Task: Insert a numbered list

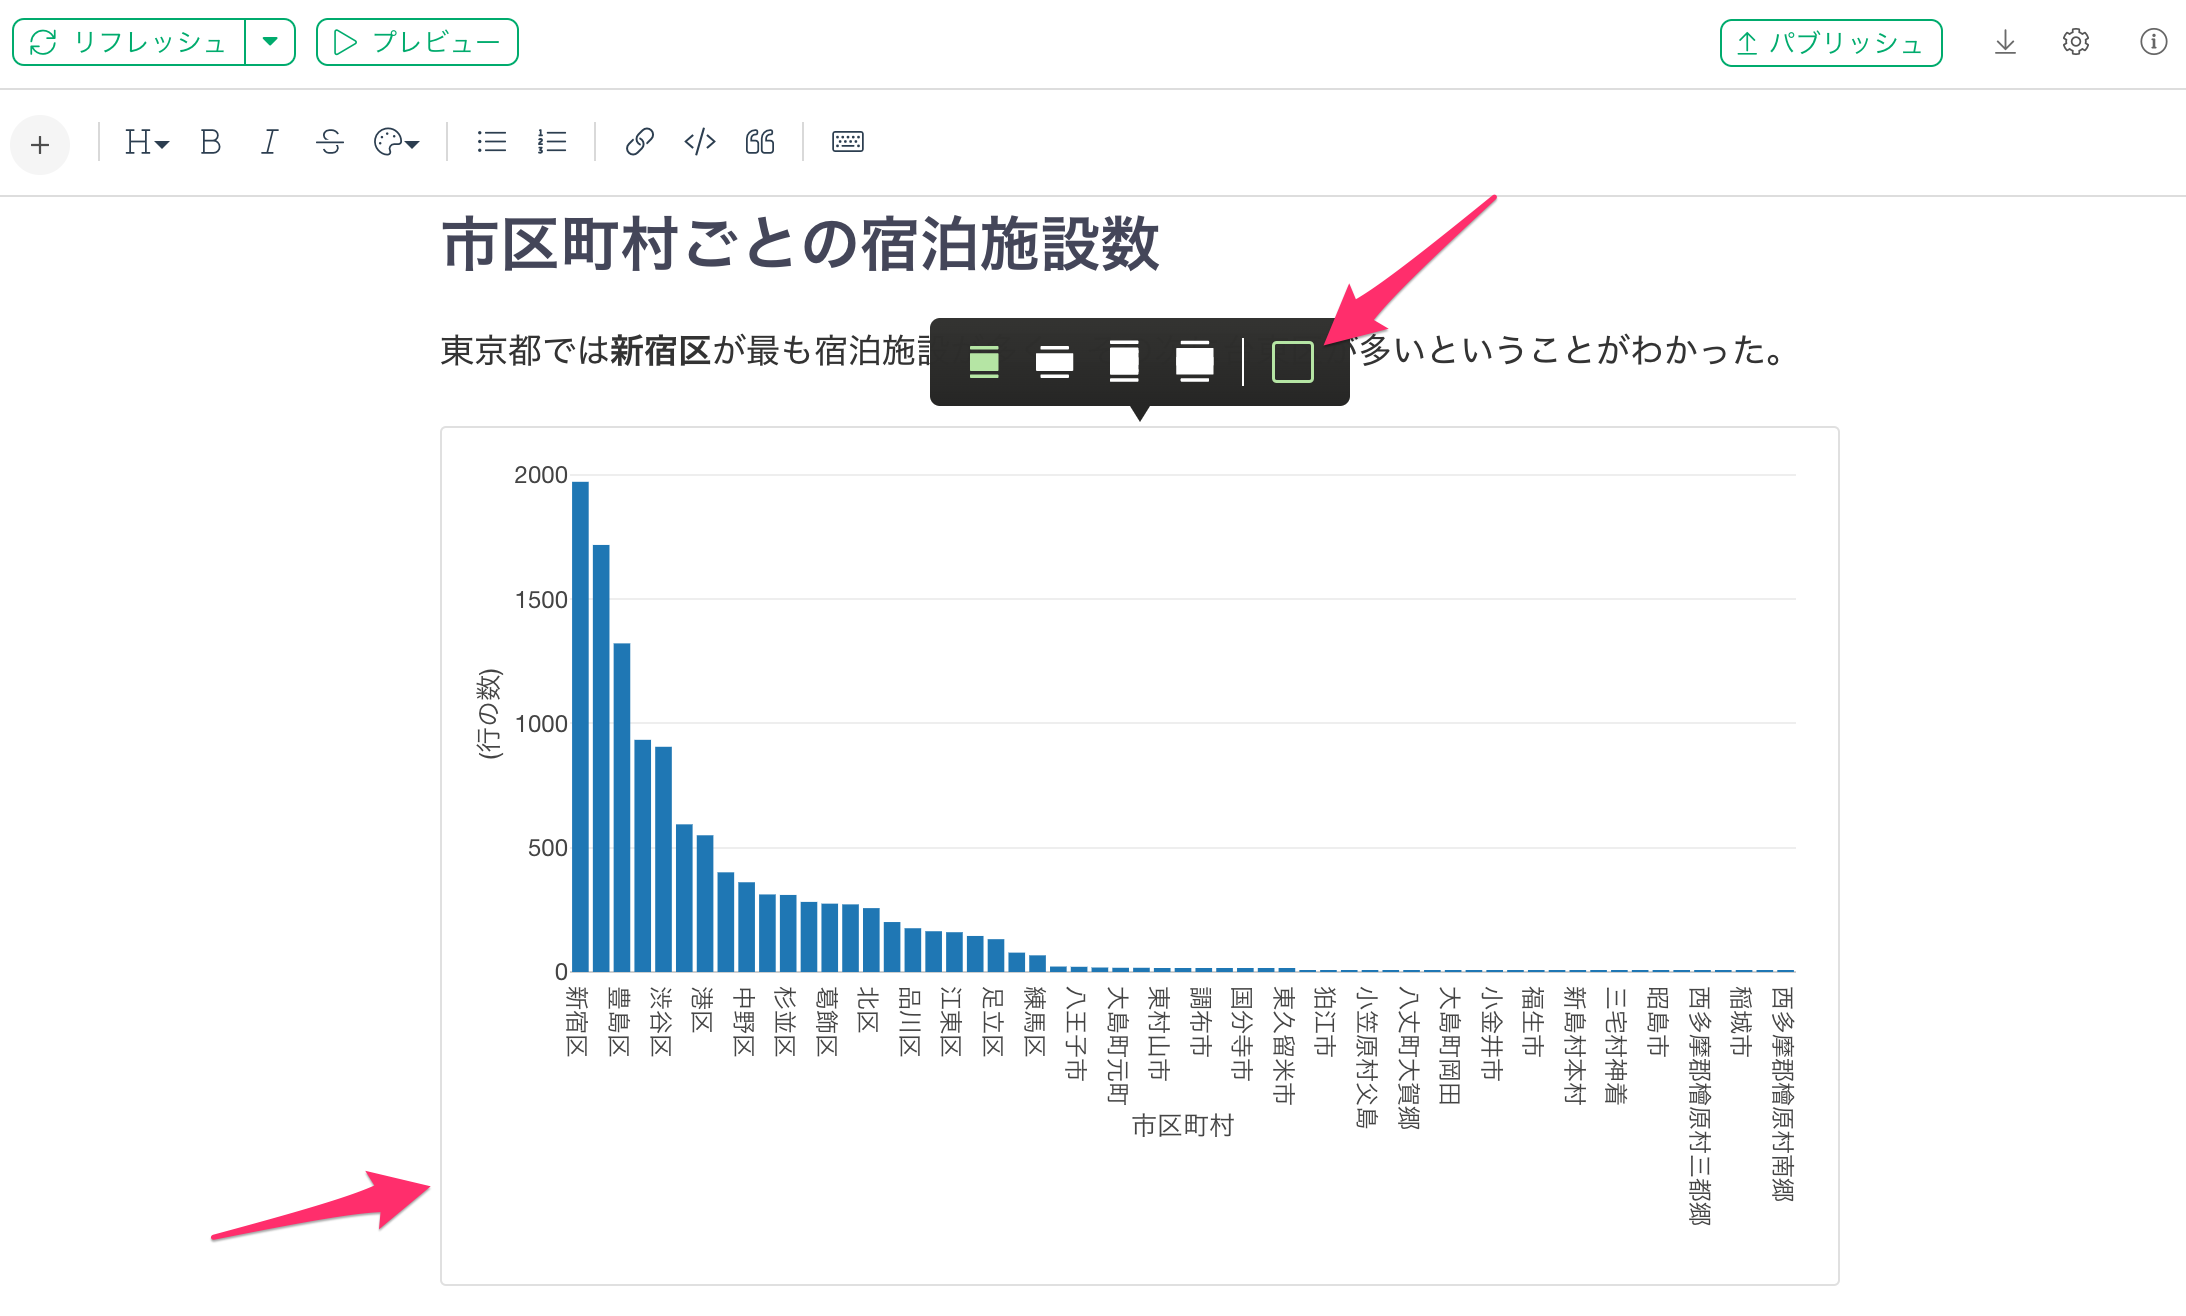Action: pyautogui.click(x=551, y=142)
